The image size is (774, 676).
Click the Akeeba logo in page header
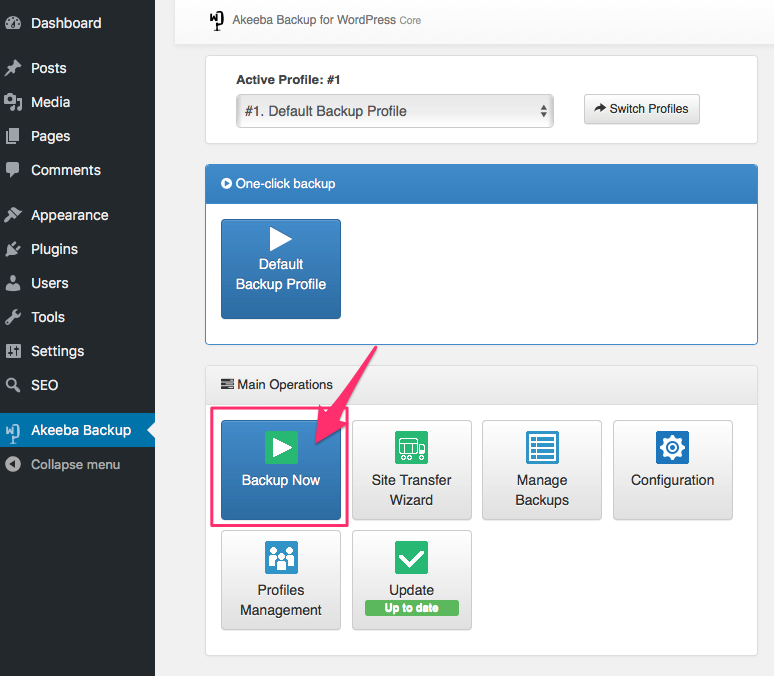[217, 21]
